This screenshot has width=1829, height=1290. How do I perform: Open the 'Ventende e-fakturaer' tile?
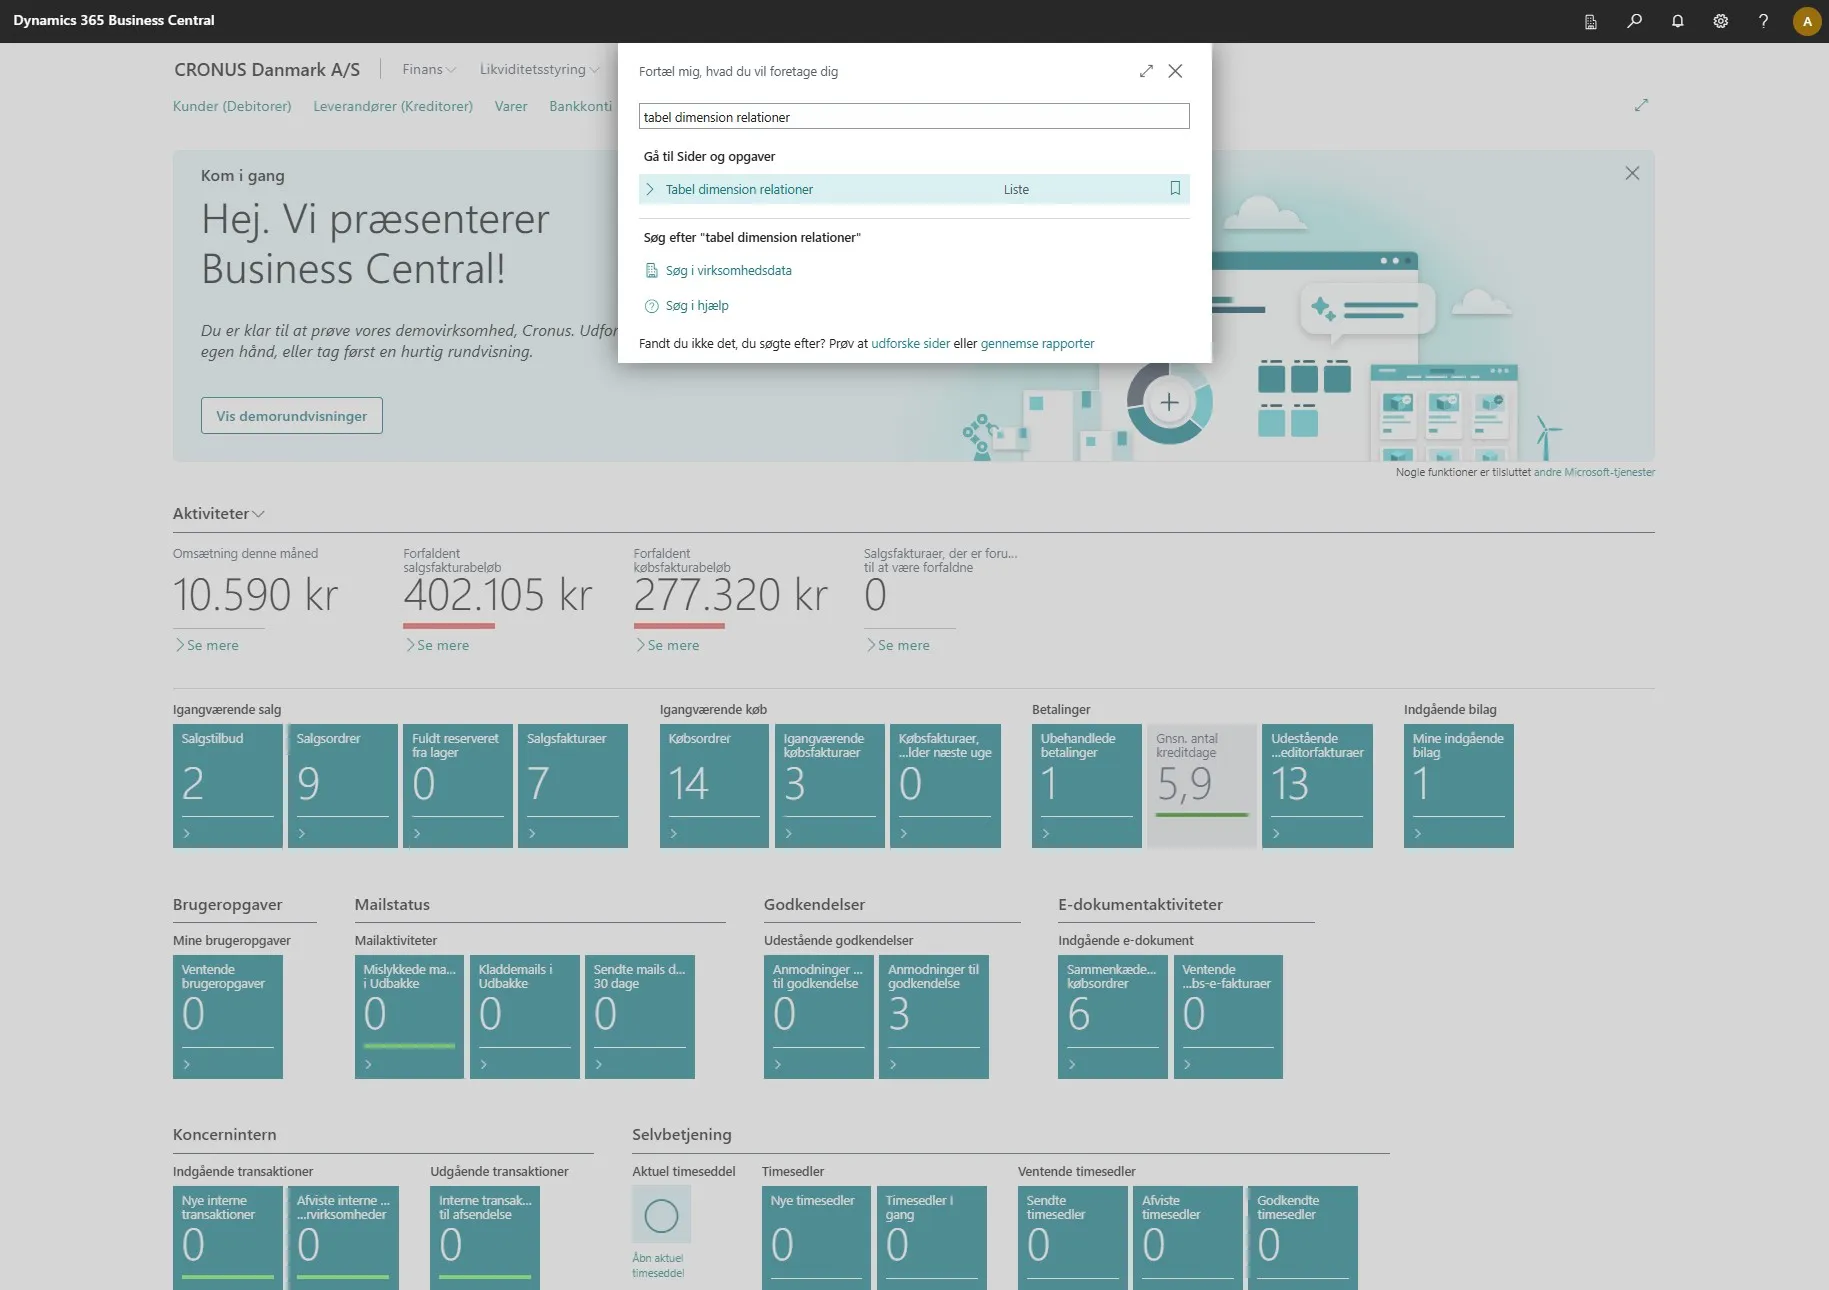(1228, 1017)
